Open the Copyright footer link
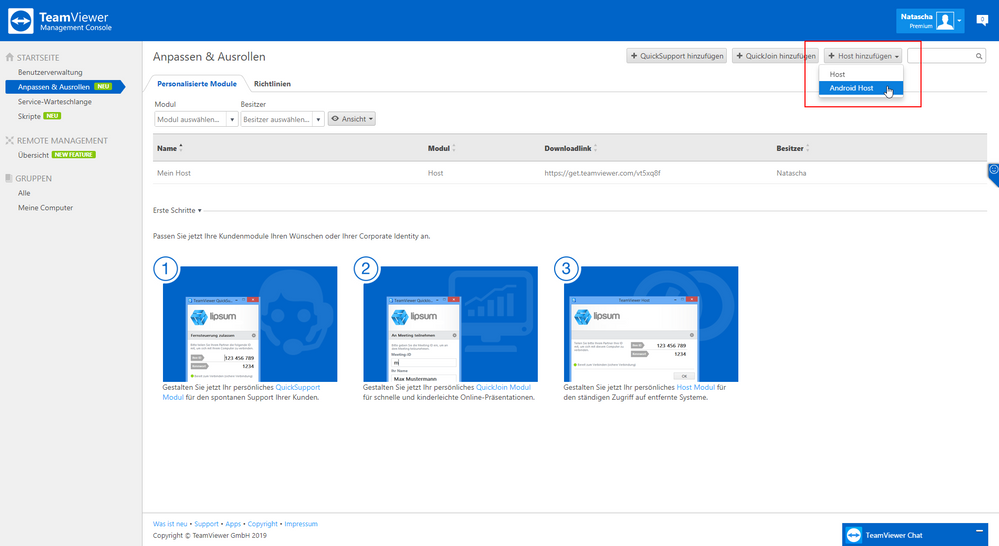The width and height of the screenshot is (999, 546). pyautogui.click(x=262, y=524)
